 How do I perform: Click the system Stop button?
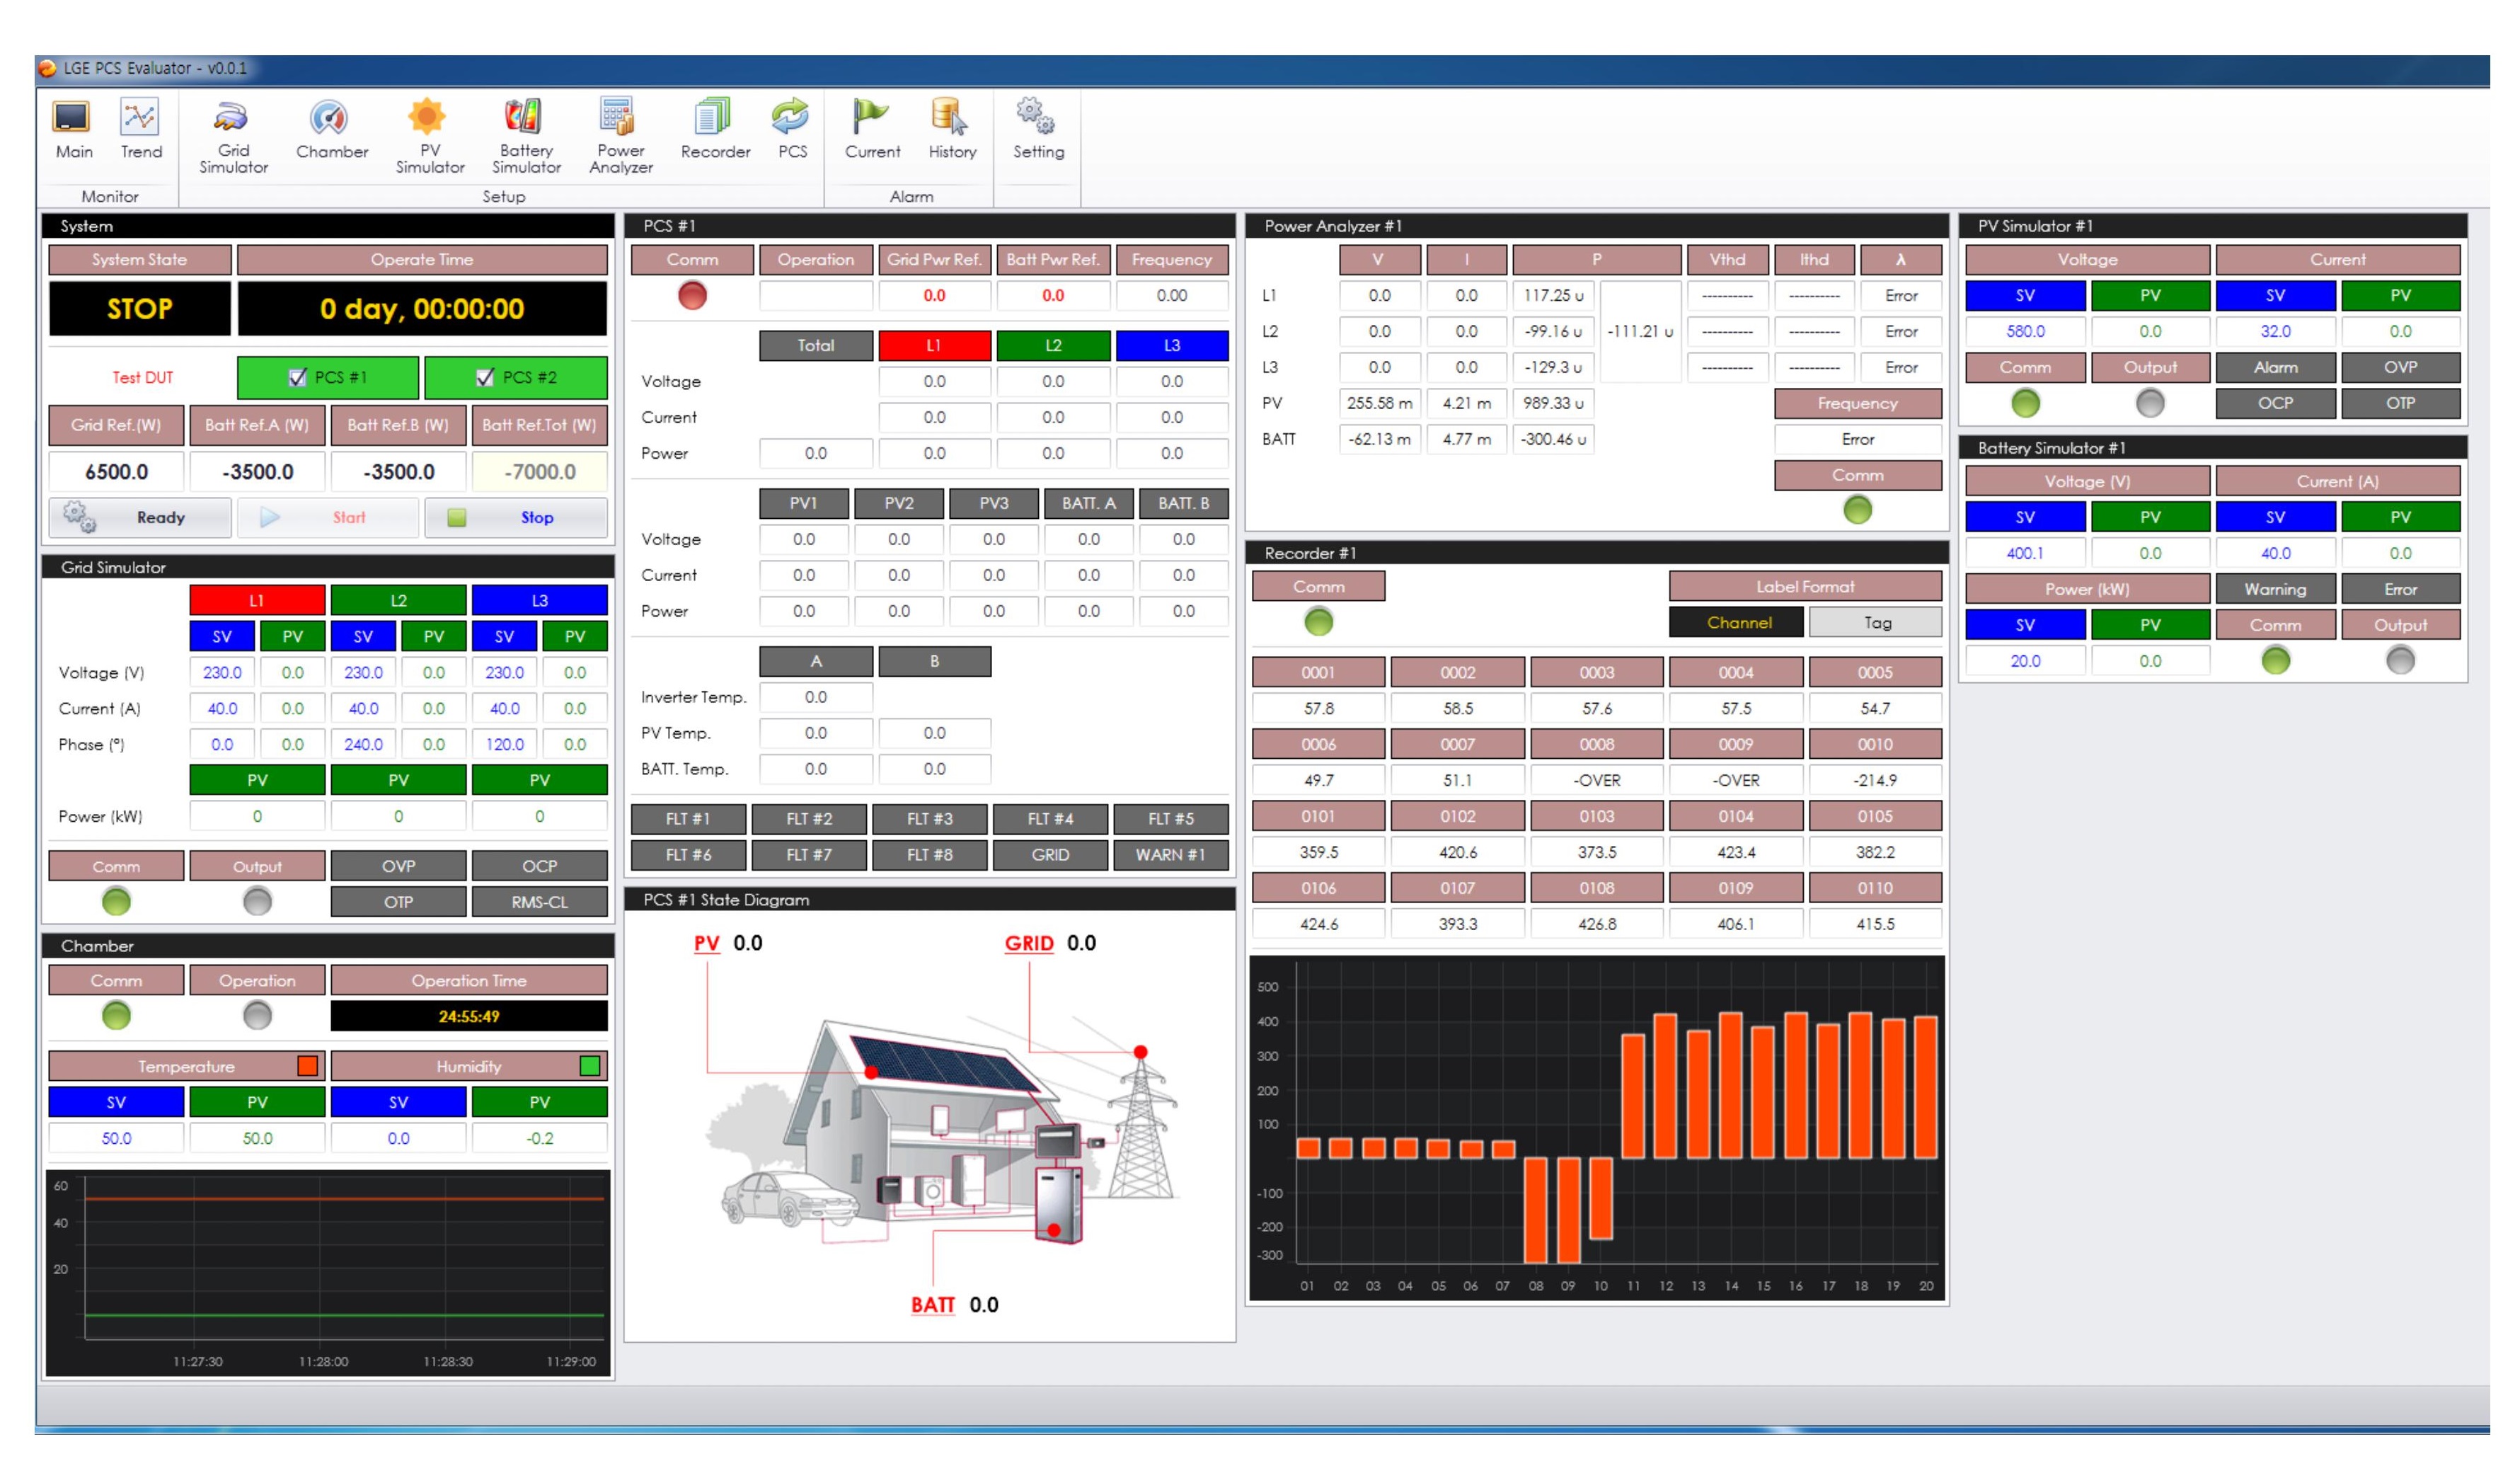point(516,517)
